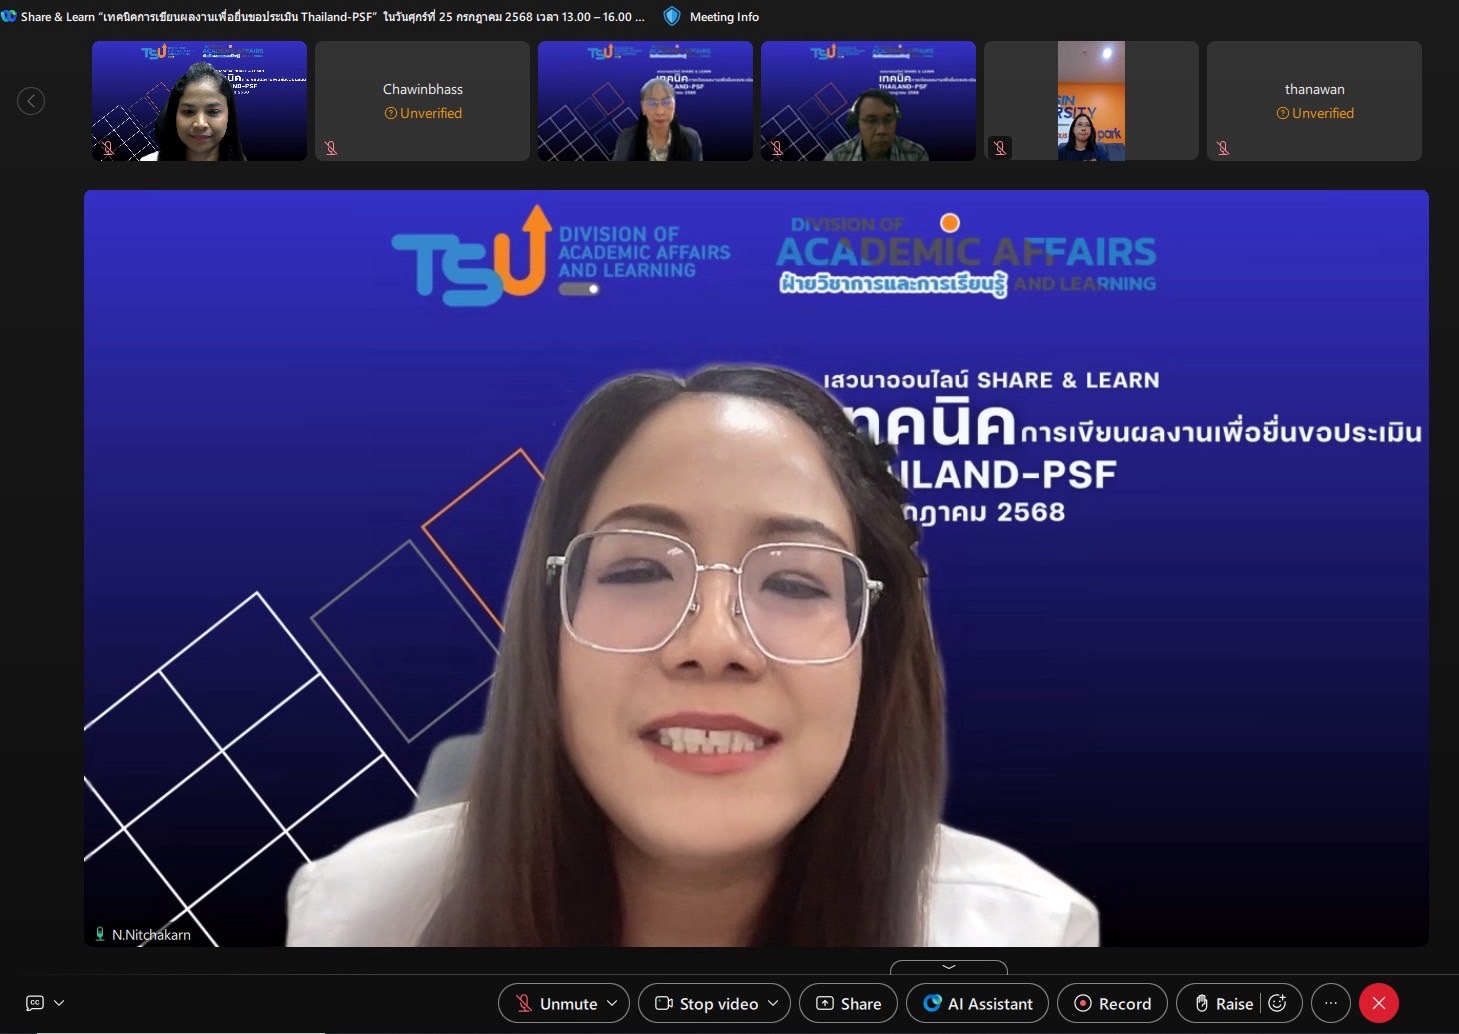Start recording with Record button
This screenshot has height=1034, width=1459.
point(1112,1003)
